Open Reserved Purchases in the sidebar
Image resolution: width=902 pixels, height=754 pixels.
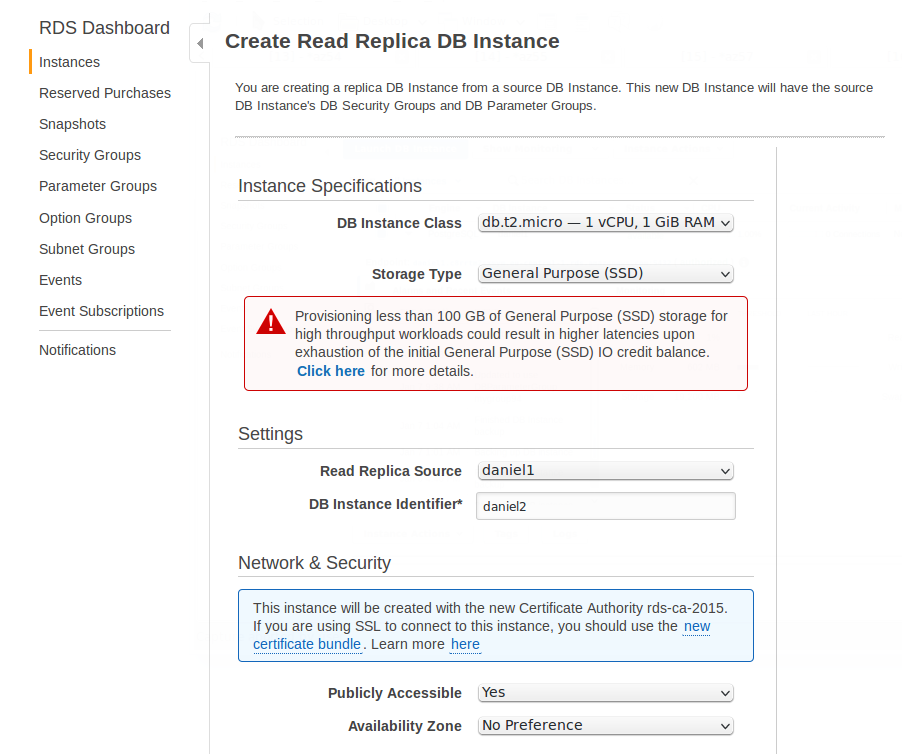point(105,93)
